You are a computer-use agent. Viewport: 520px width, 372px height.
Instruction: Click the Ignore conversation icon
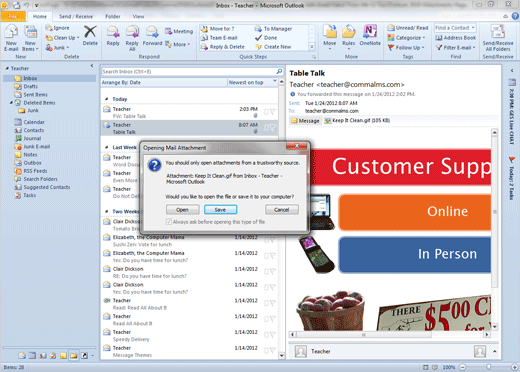[x=49, y=28]
